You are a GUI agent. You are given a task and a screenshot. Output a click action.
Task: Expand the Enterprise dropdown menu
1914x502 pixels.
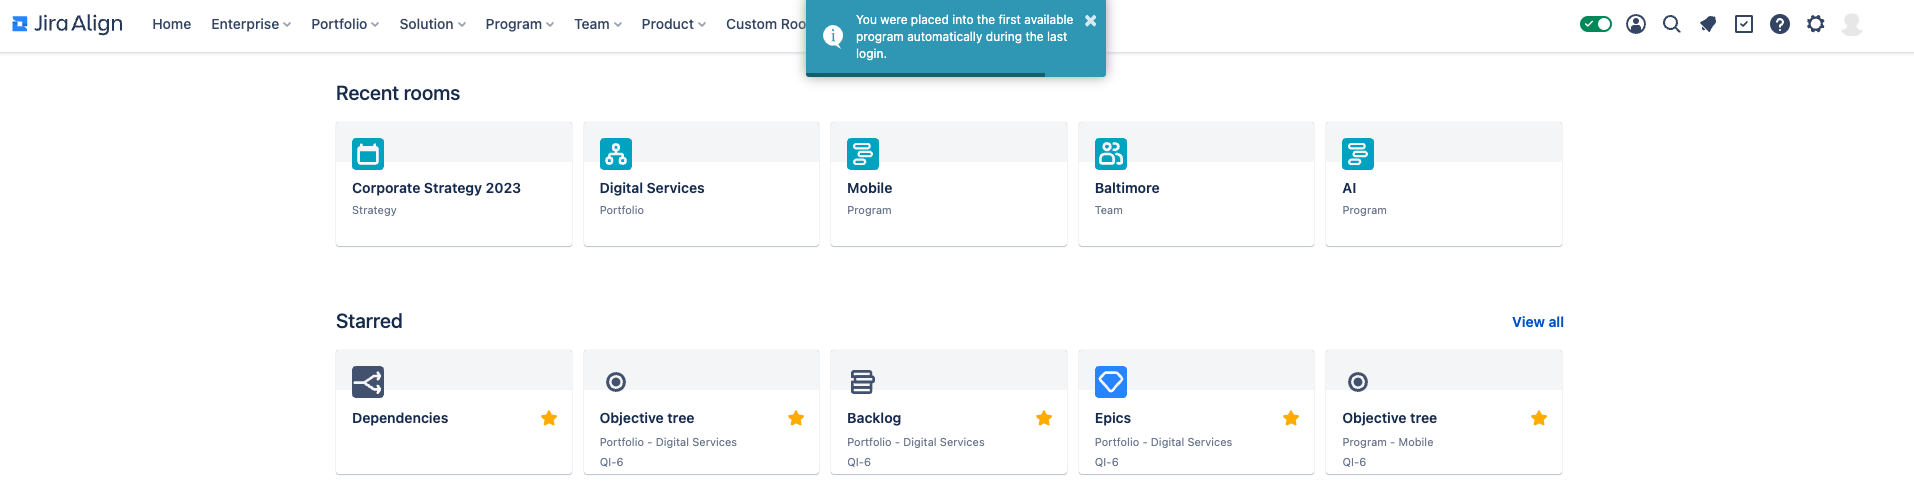tap(251, 24)
